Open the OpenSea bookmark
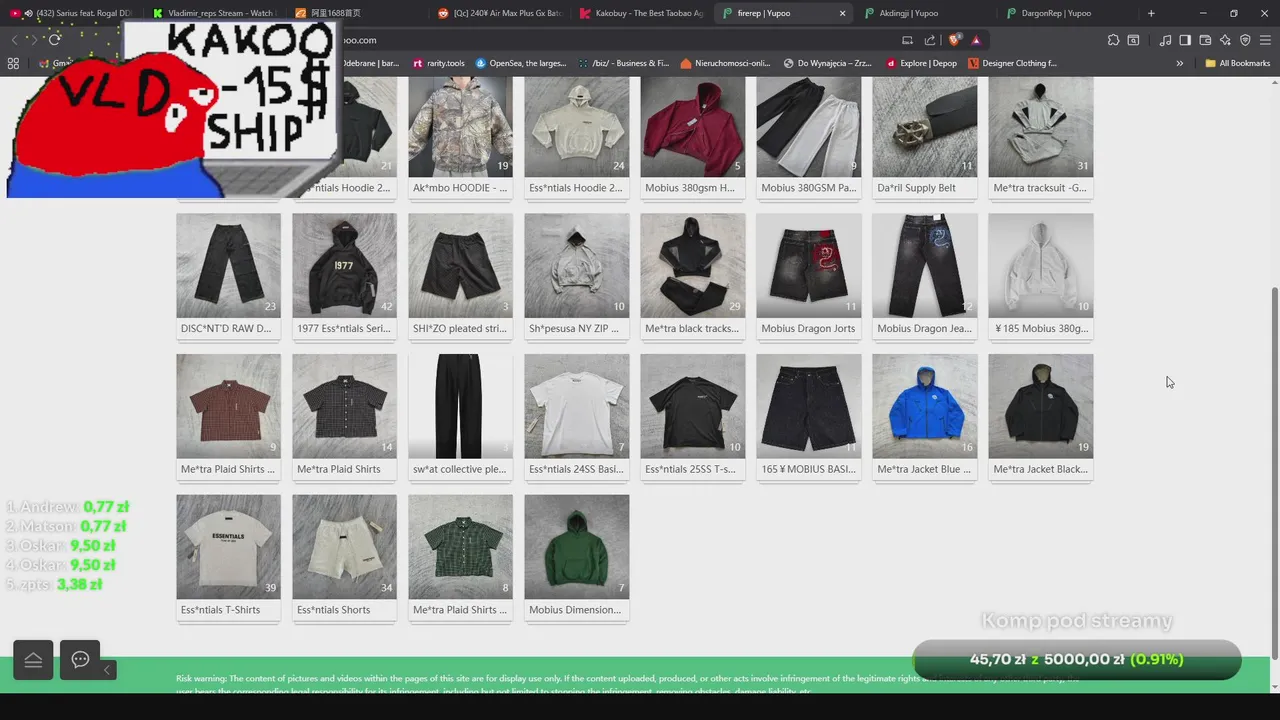 (521, 63)
